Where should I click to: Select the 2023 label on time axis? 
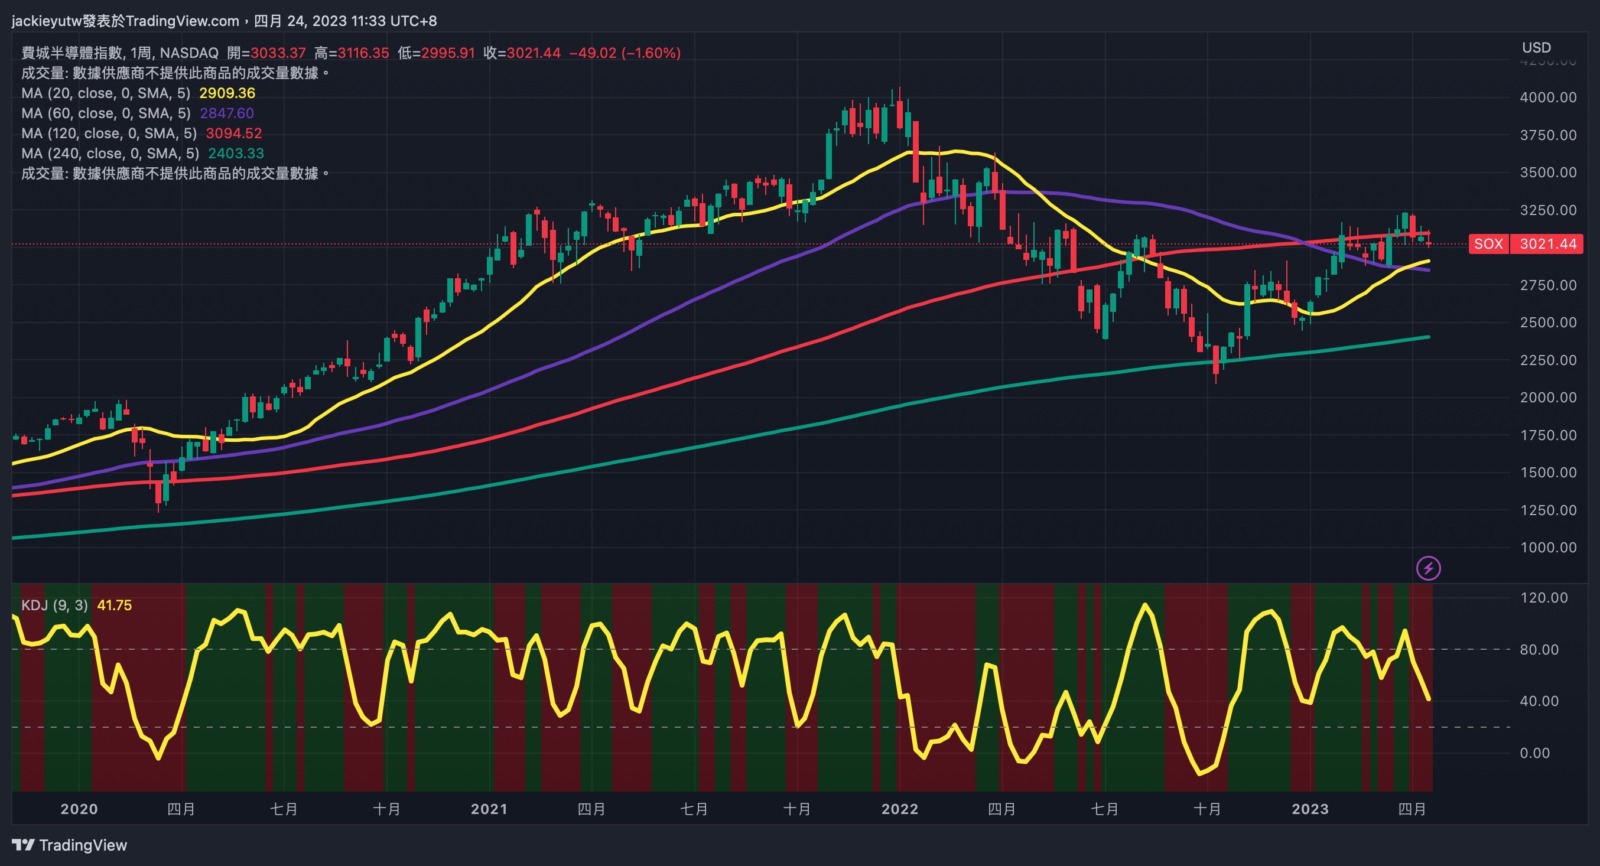1309,809
